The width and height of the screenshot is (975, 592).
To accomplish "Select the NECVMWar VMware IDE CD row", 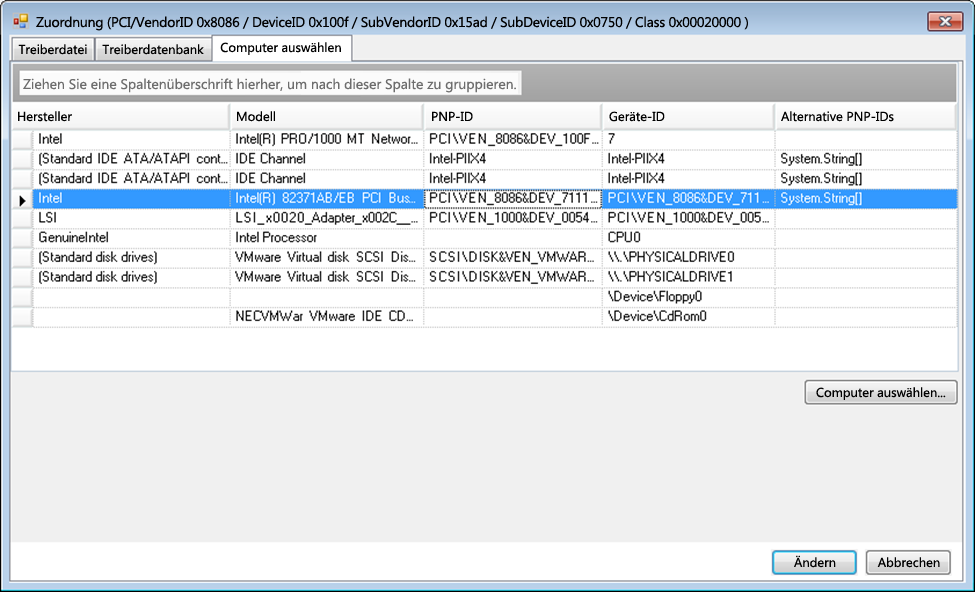I will pyautogui.click(x=329, y=316).
